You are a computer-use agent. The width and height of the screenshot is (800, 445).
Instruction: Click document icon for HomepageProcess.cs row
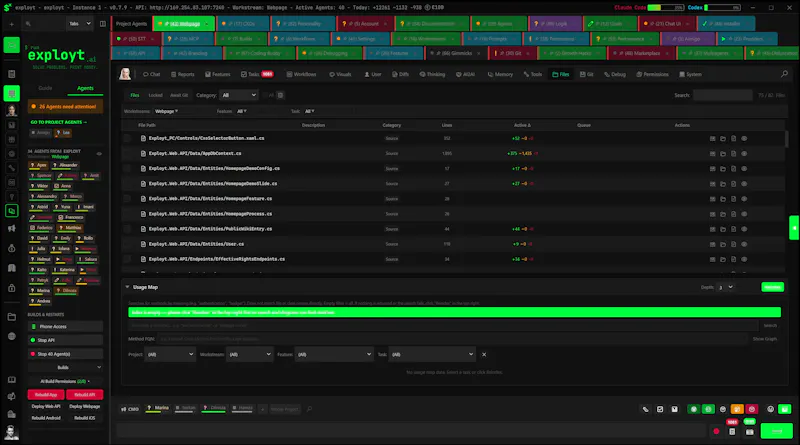pyautogui.click(x=733, y=214)
